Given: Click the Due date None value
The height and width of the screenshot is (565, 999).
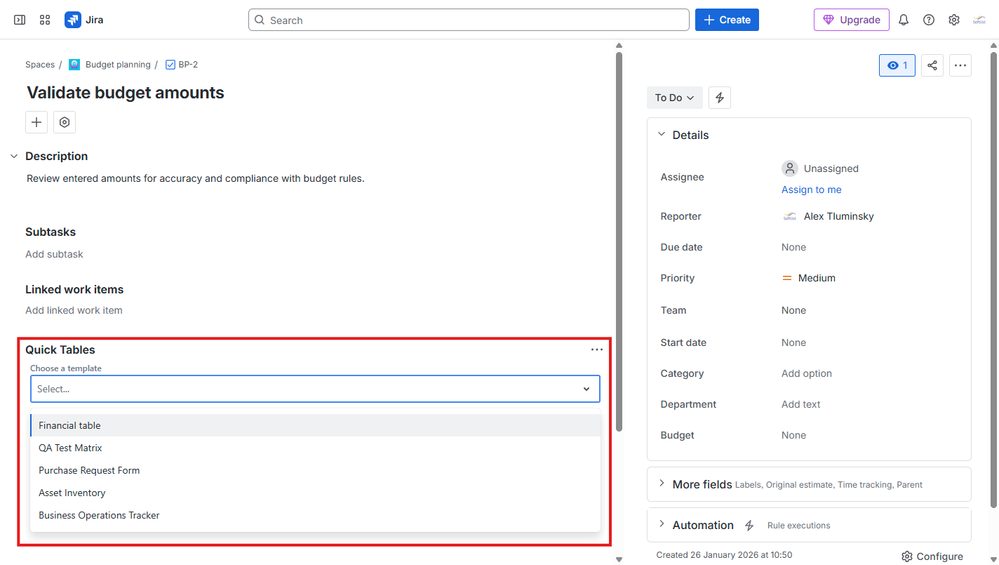Looking at the screenshot, I should tap(793, 247).
